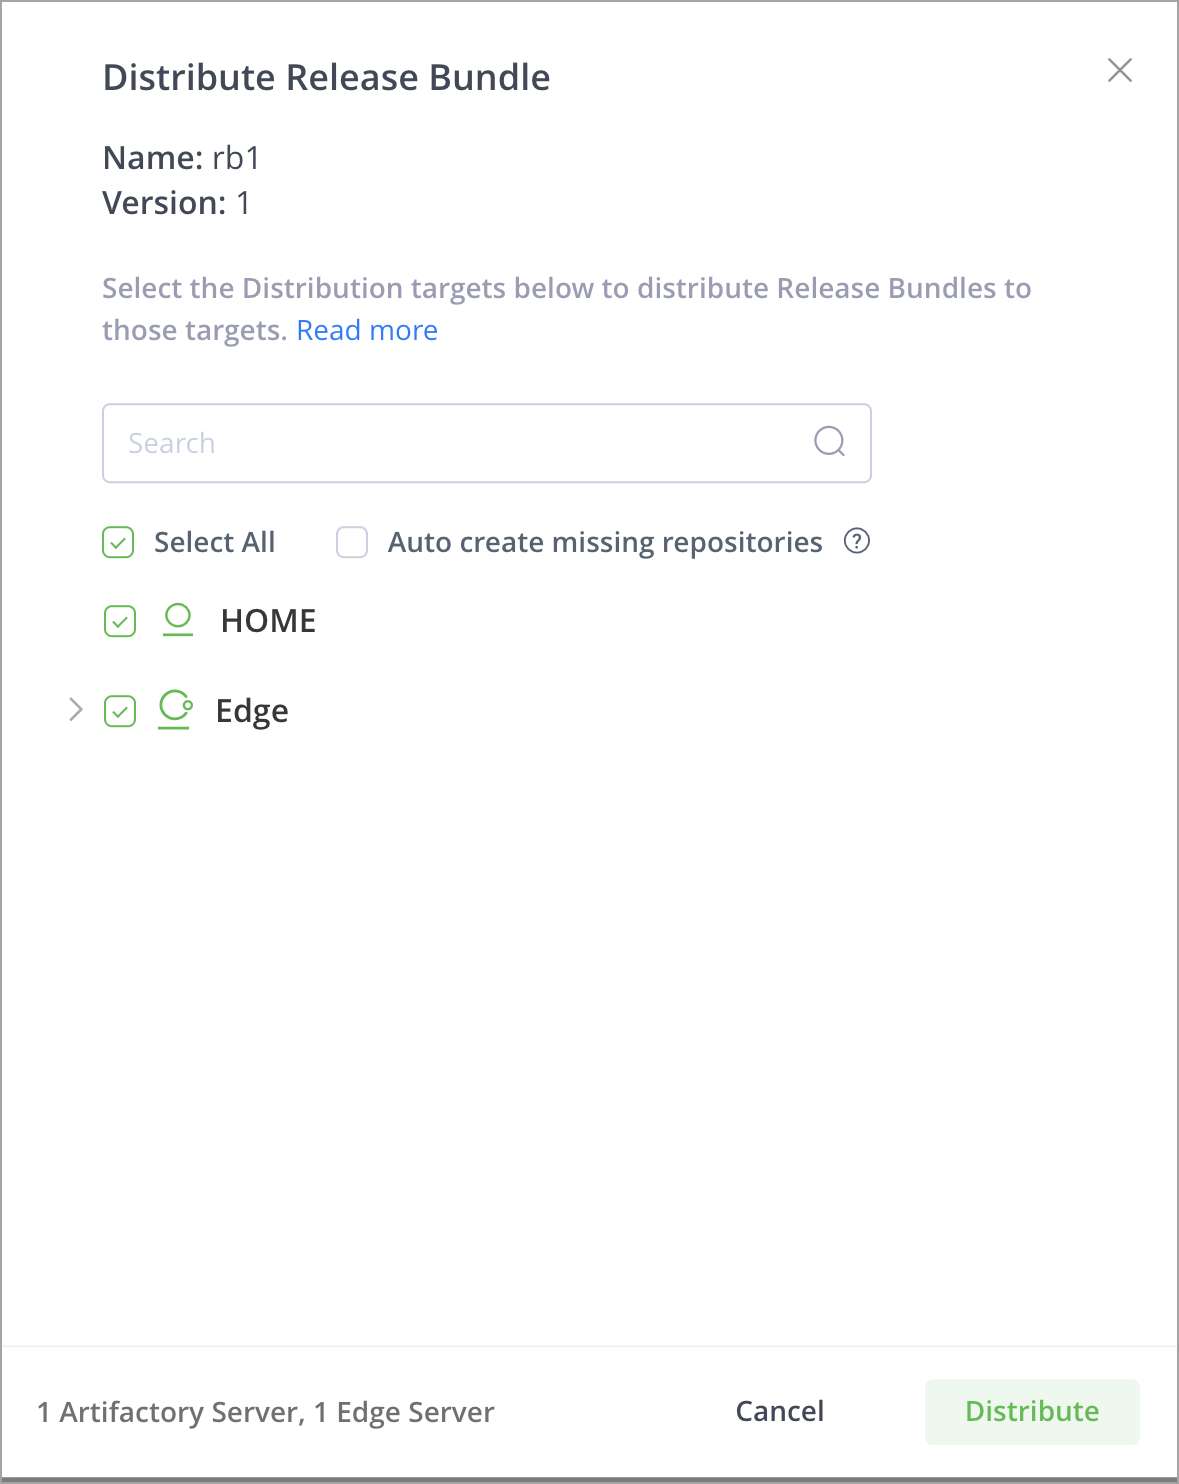Open the Read more link
Image resolution: width=1179 pixels, height=1484 pixels.
coord(367,330)
